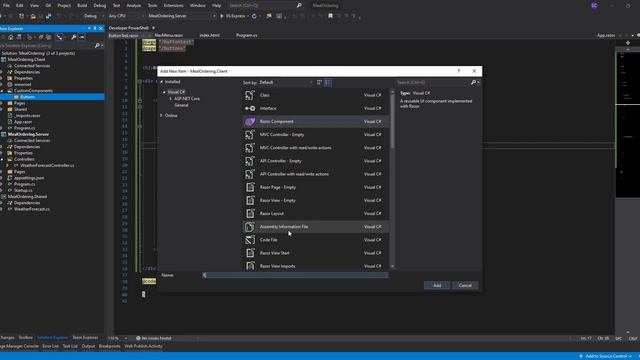Switch to the Program.cs editor tab
The width and height of the screenshot is (640, 360).
click(247, 36)
